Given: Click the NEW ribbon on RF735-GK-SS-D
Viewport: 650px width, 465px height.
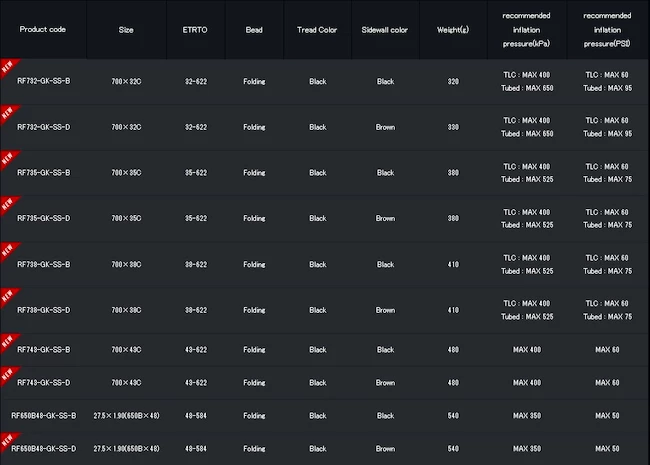Looking at the screenshot, I should (8, 203).
